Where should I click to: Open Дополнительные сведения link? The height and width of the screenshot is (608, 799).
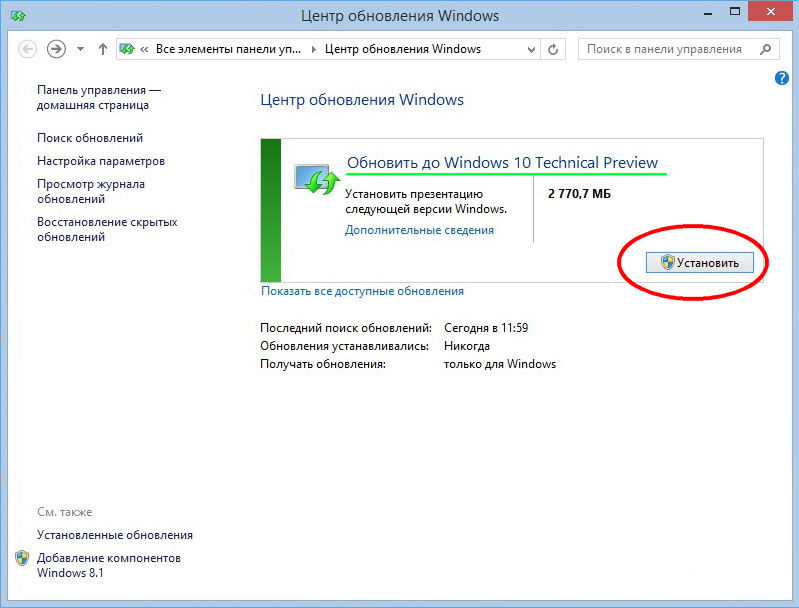coord(419,230)
